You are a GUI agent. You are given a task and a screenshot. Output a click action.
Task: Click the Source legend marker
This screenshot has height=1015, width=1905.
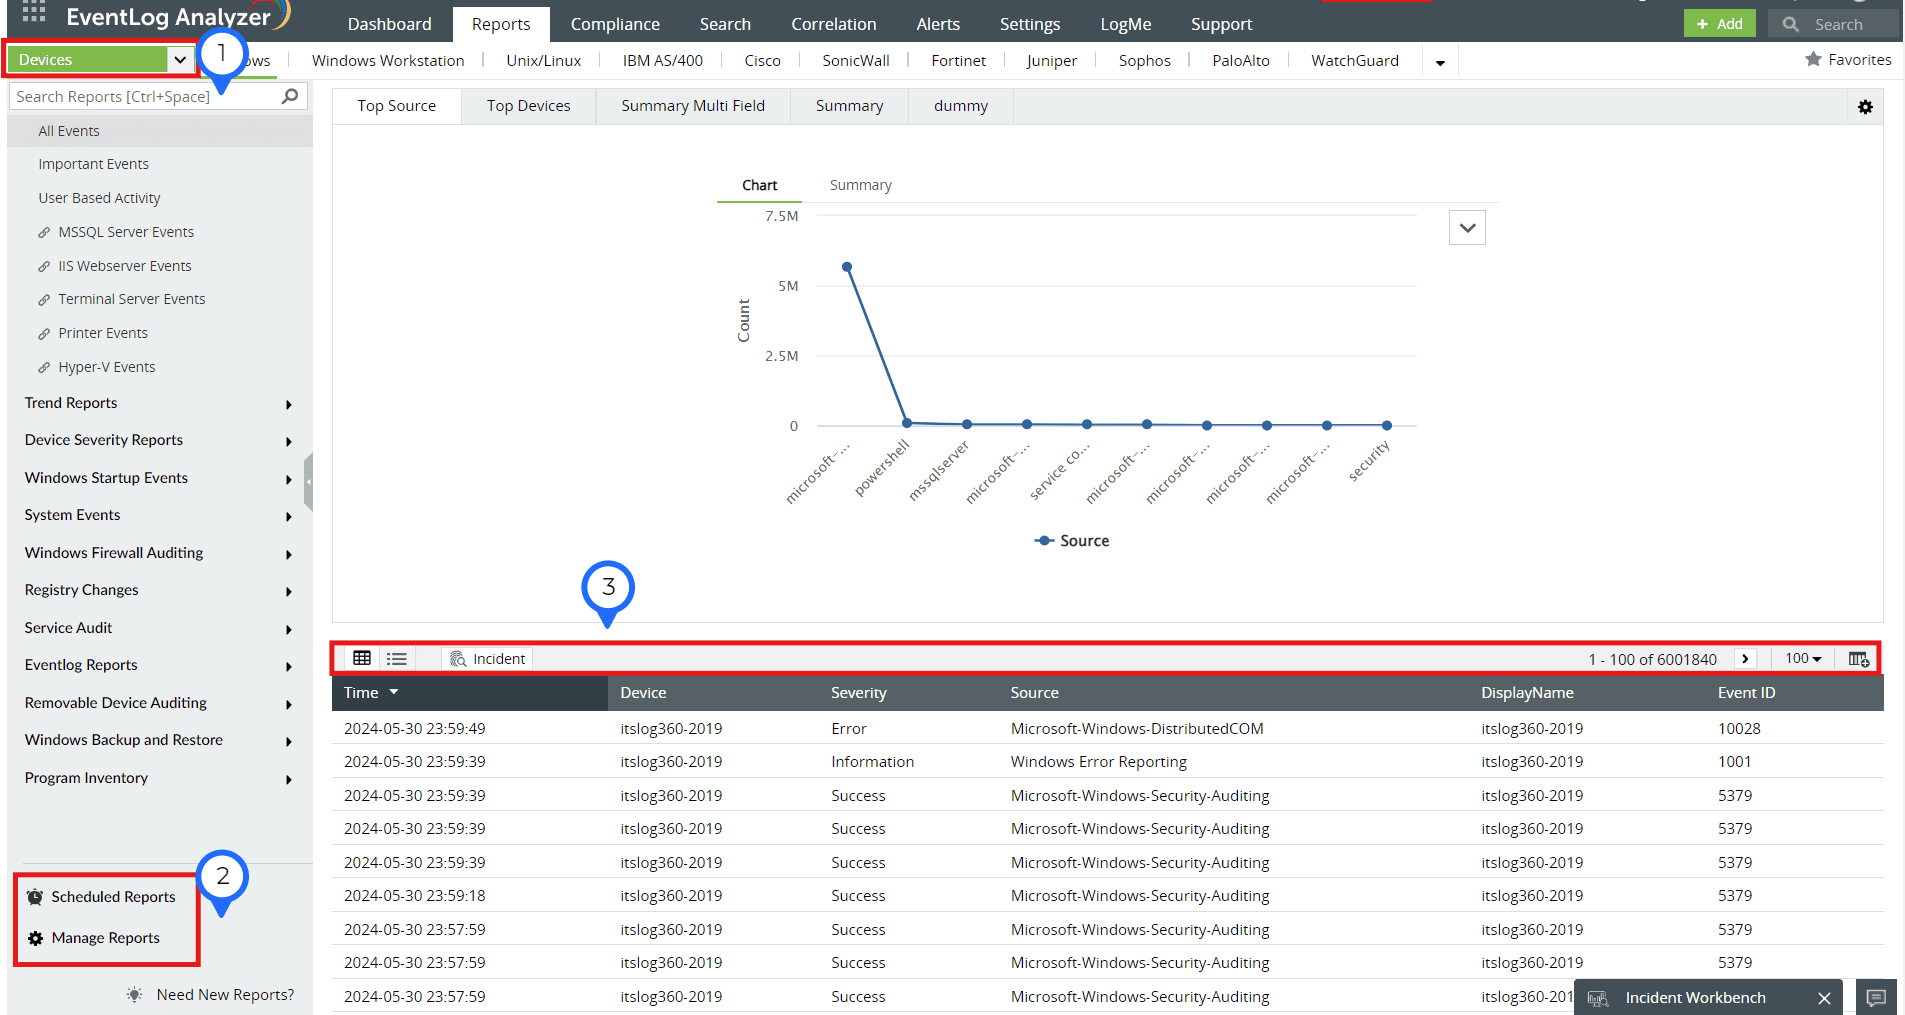pos(1044,541)
